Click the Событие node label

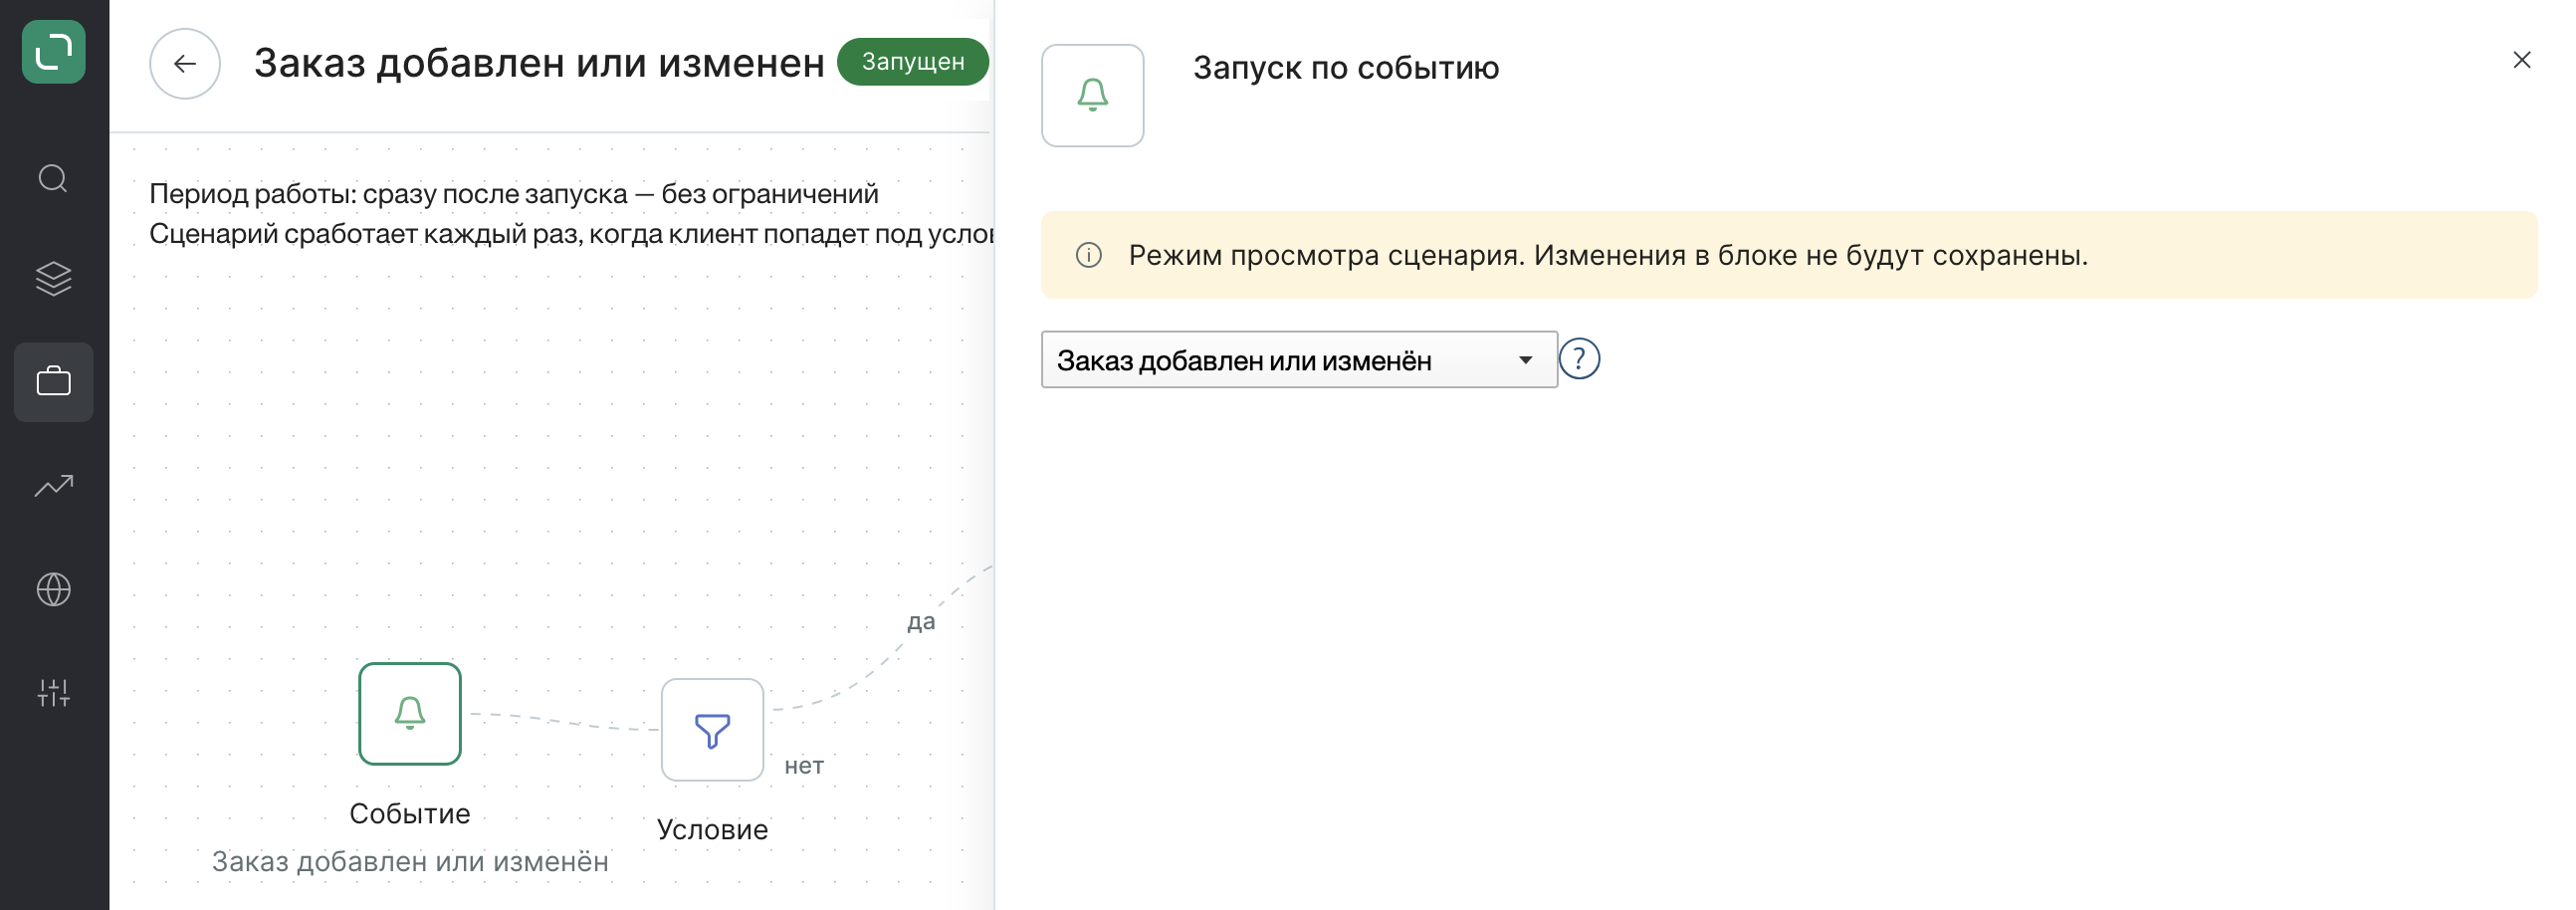[x=410, y=814]
